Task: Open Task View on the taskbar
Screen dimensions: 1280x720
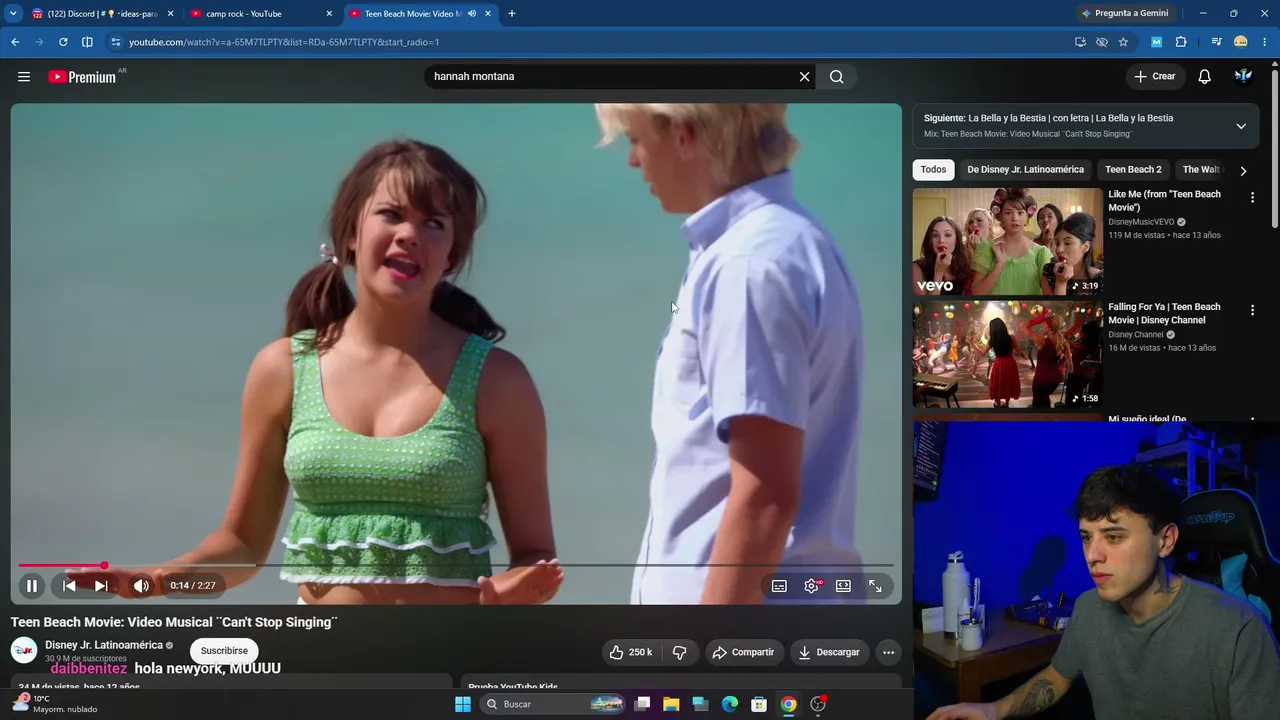Action: point(642,704)
